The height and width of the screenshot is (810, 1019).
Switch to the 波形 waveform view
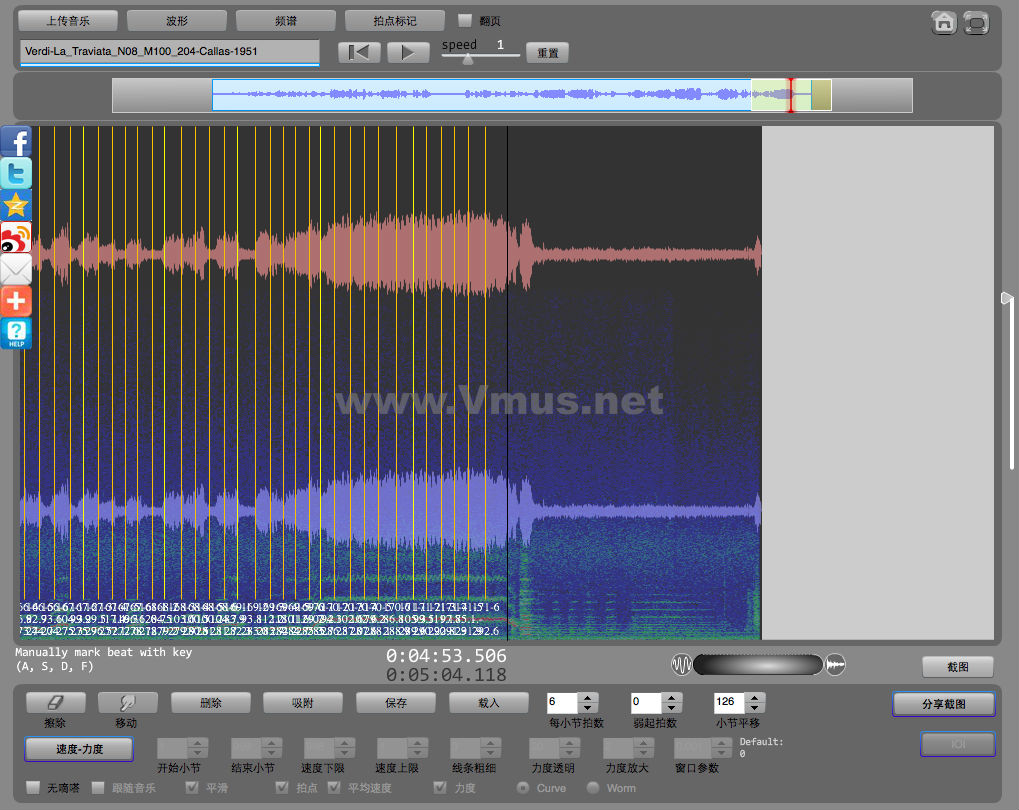tap(177, 21)
